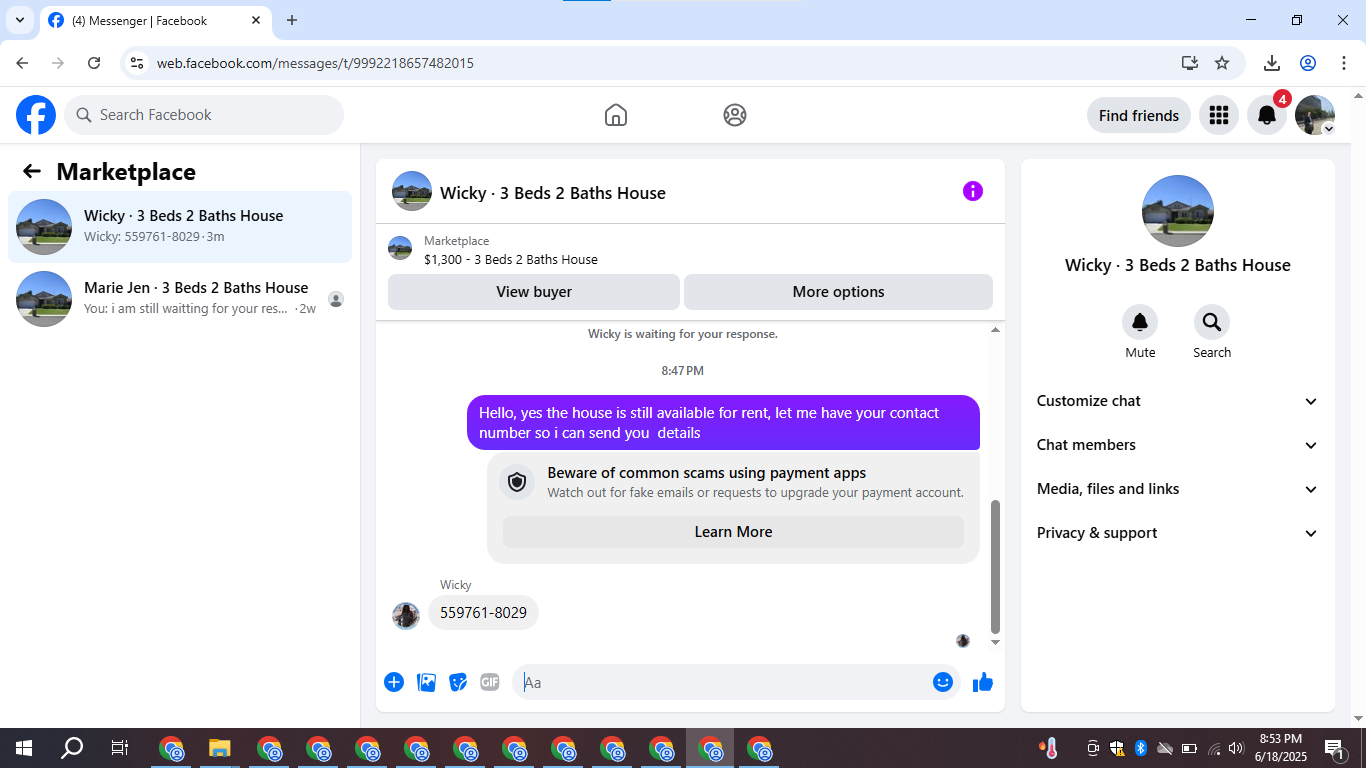The image size is (1366, 768).
Task: Select the Messenger | Facebook browser tab
Action: click(x=155, y=20)
